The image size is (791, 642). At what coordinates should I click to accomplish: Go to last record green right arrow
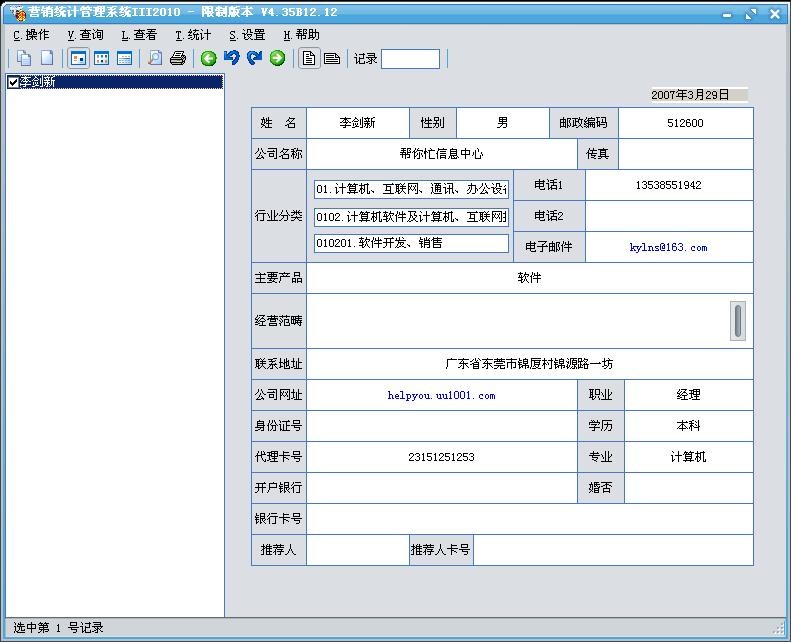click(277, 59)
